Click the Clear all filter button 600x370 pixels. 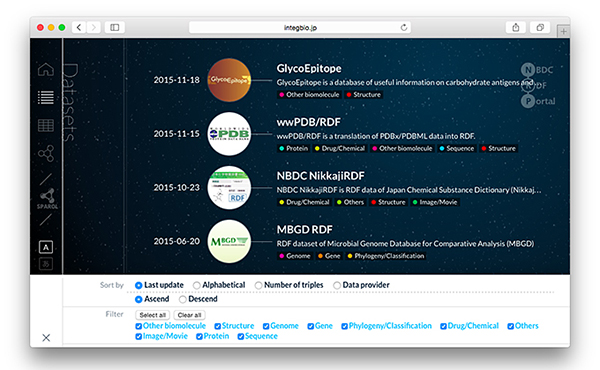point(189,315)
